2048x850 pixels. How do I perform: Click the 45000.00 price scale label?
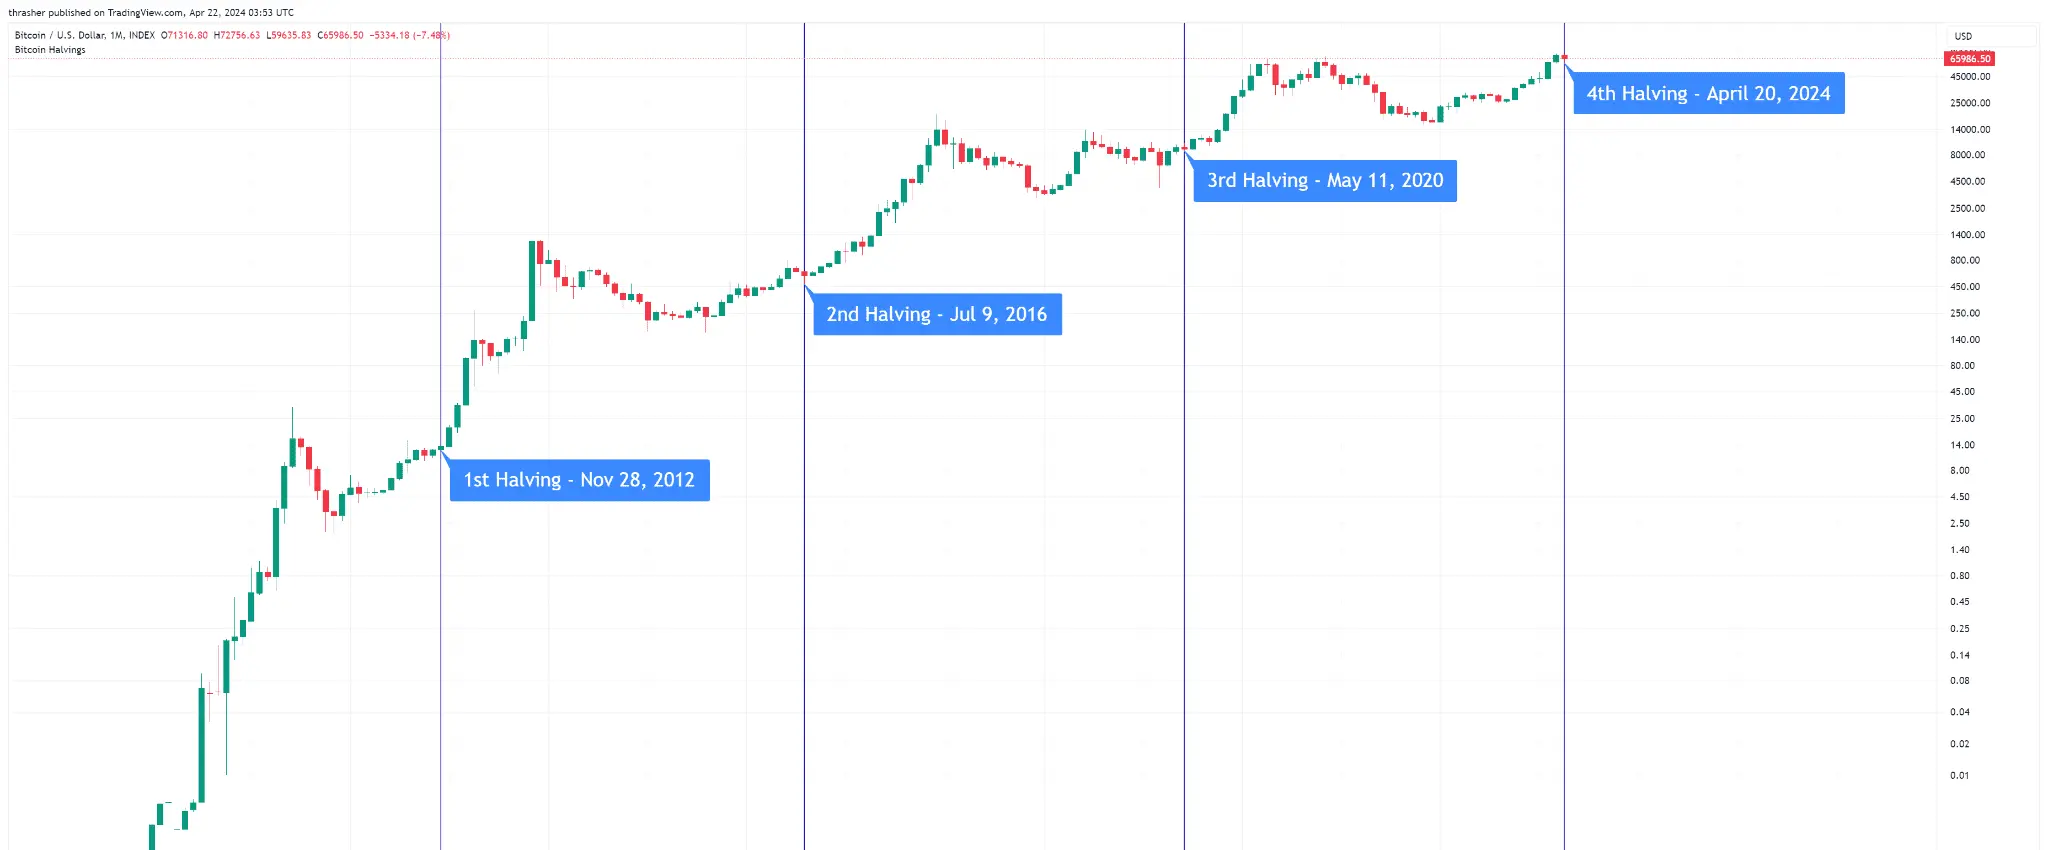point(1970,77)
